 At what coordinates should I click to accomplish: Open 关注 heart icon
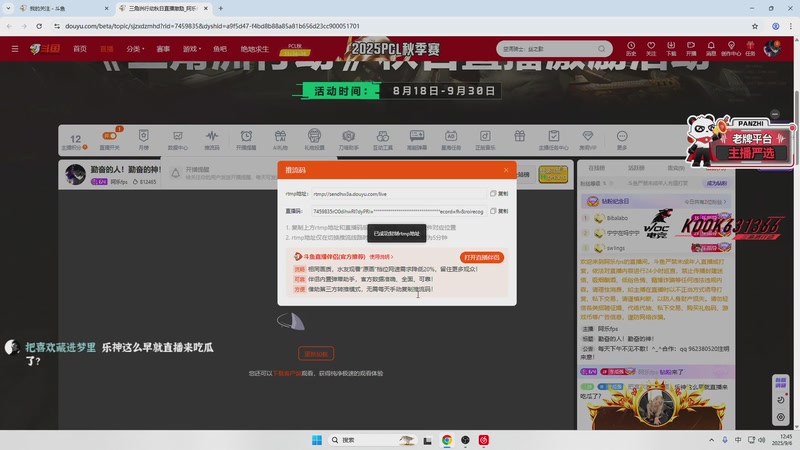coord(651,48)
